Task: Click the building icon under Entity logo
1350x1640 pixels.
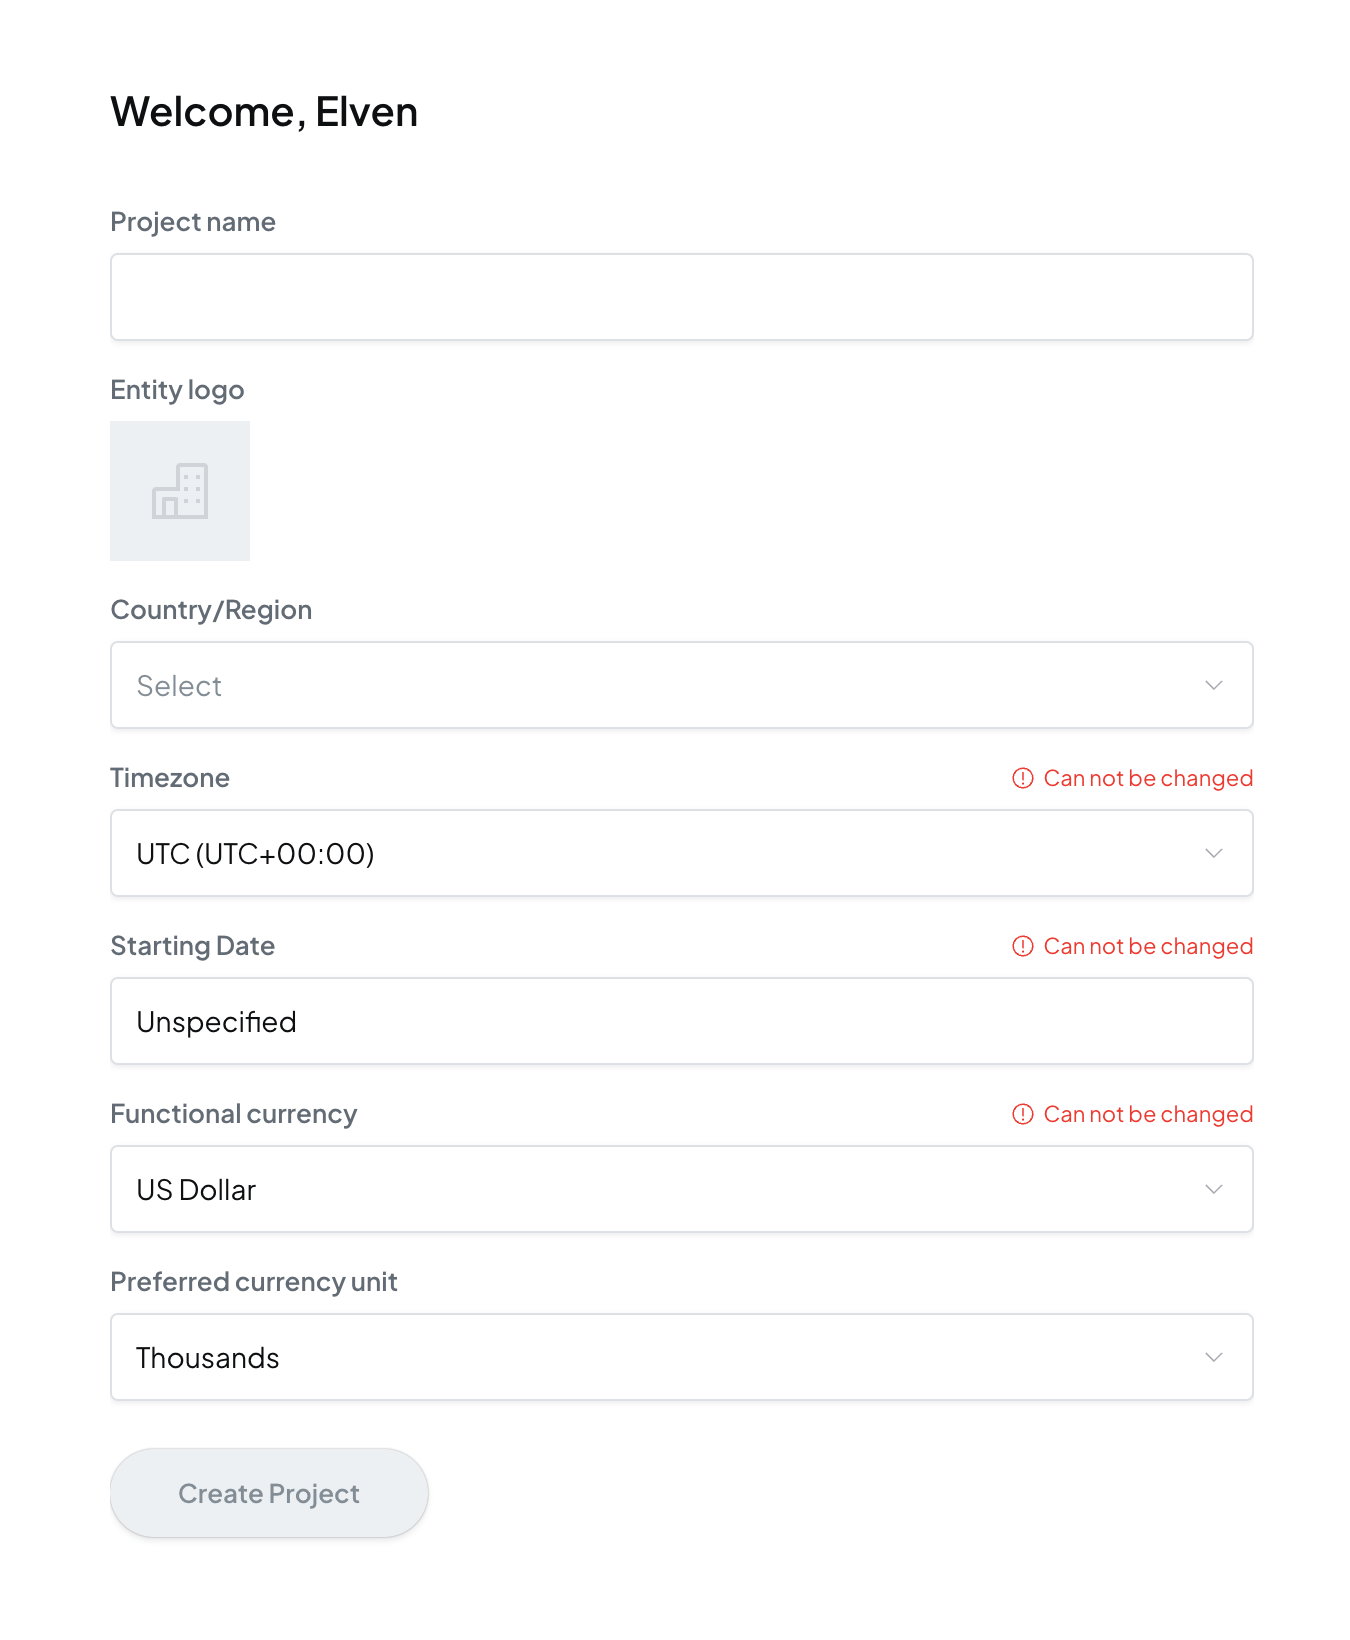Action: 180,491
